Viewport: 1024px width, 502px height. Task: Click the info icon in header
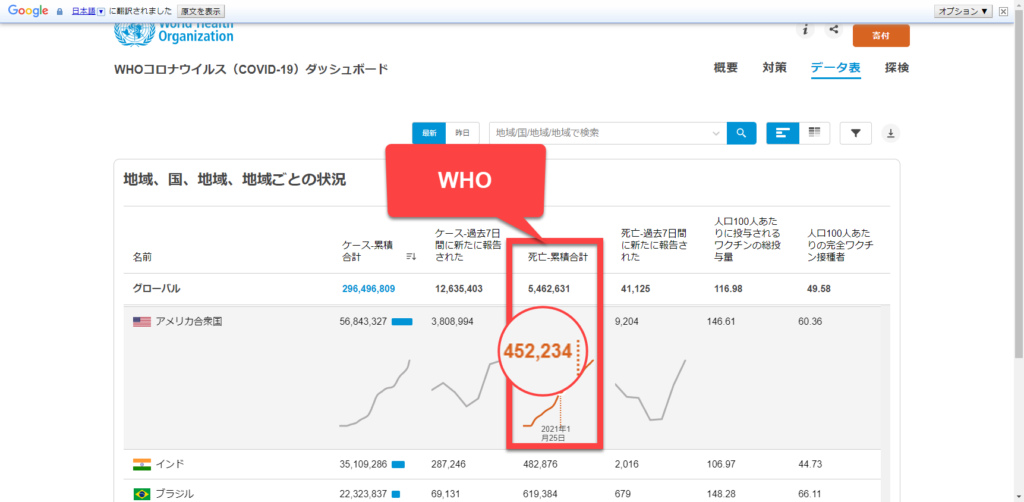[805, 30]
